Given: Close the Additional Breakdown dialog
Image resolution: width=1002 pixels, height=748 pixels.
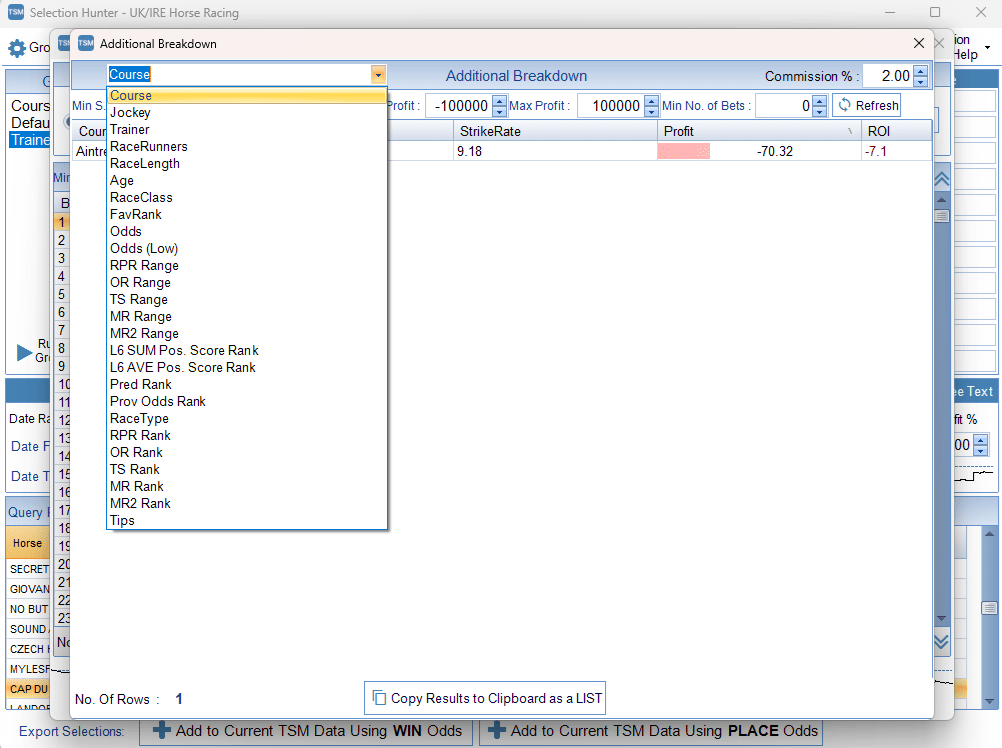Looking at the screenshot, I should [x=919, y=44].
